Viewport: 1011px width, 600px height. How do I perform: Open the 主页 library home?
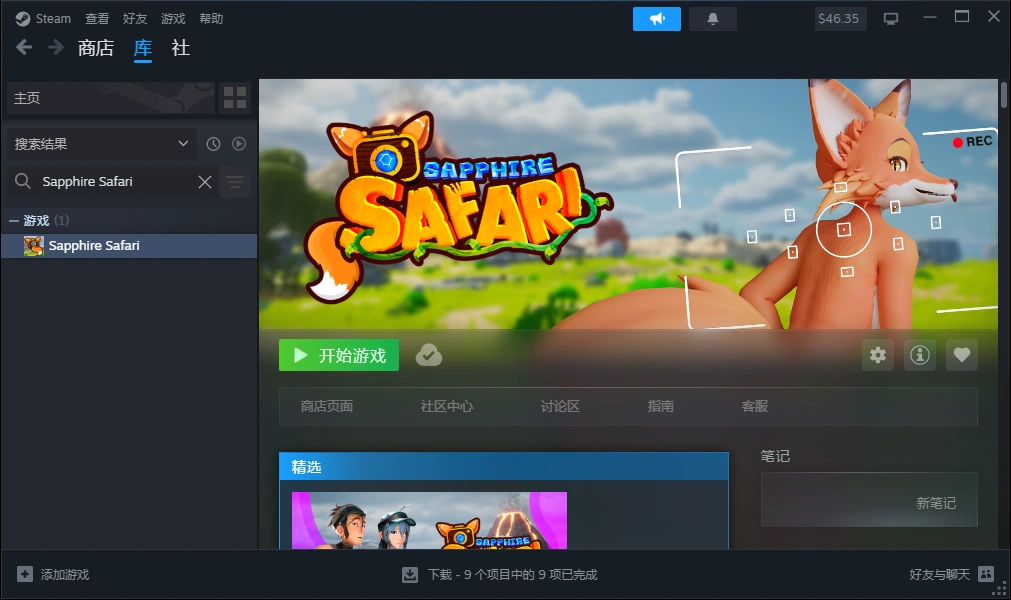110,98
